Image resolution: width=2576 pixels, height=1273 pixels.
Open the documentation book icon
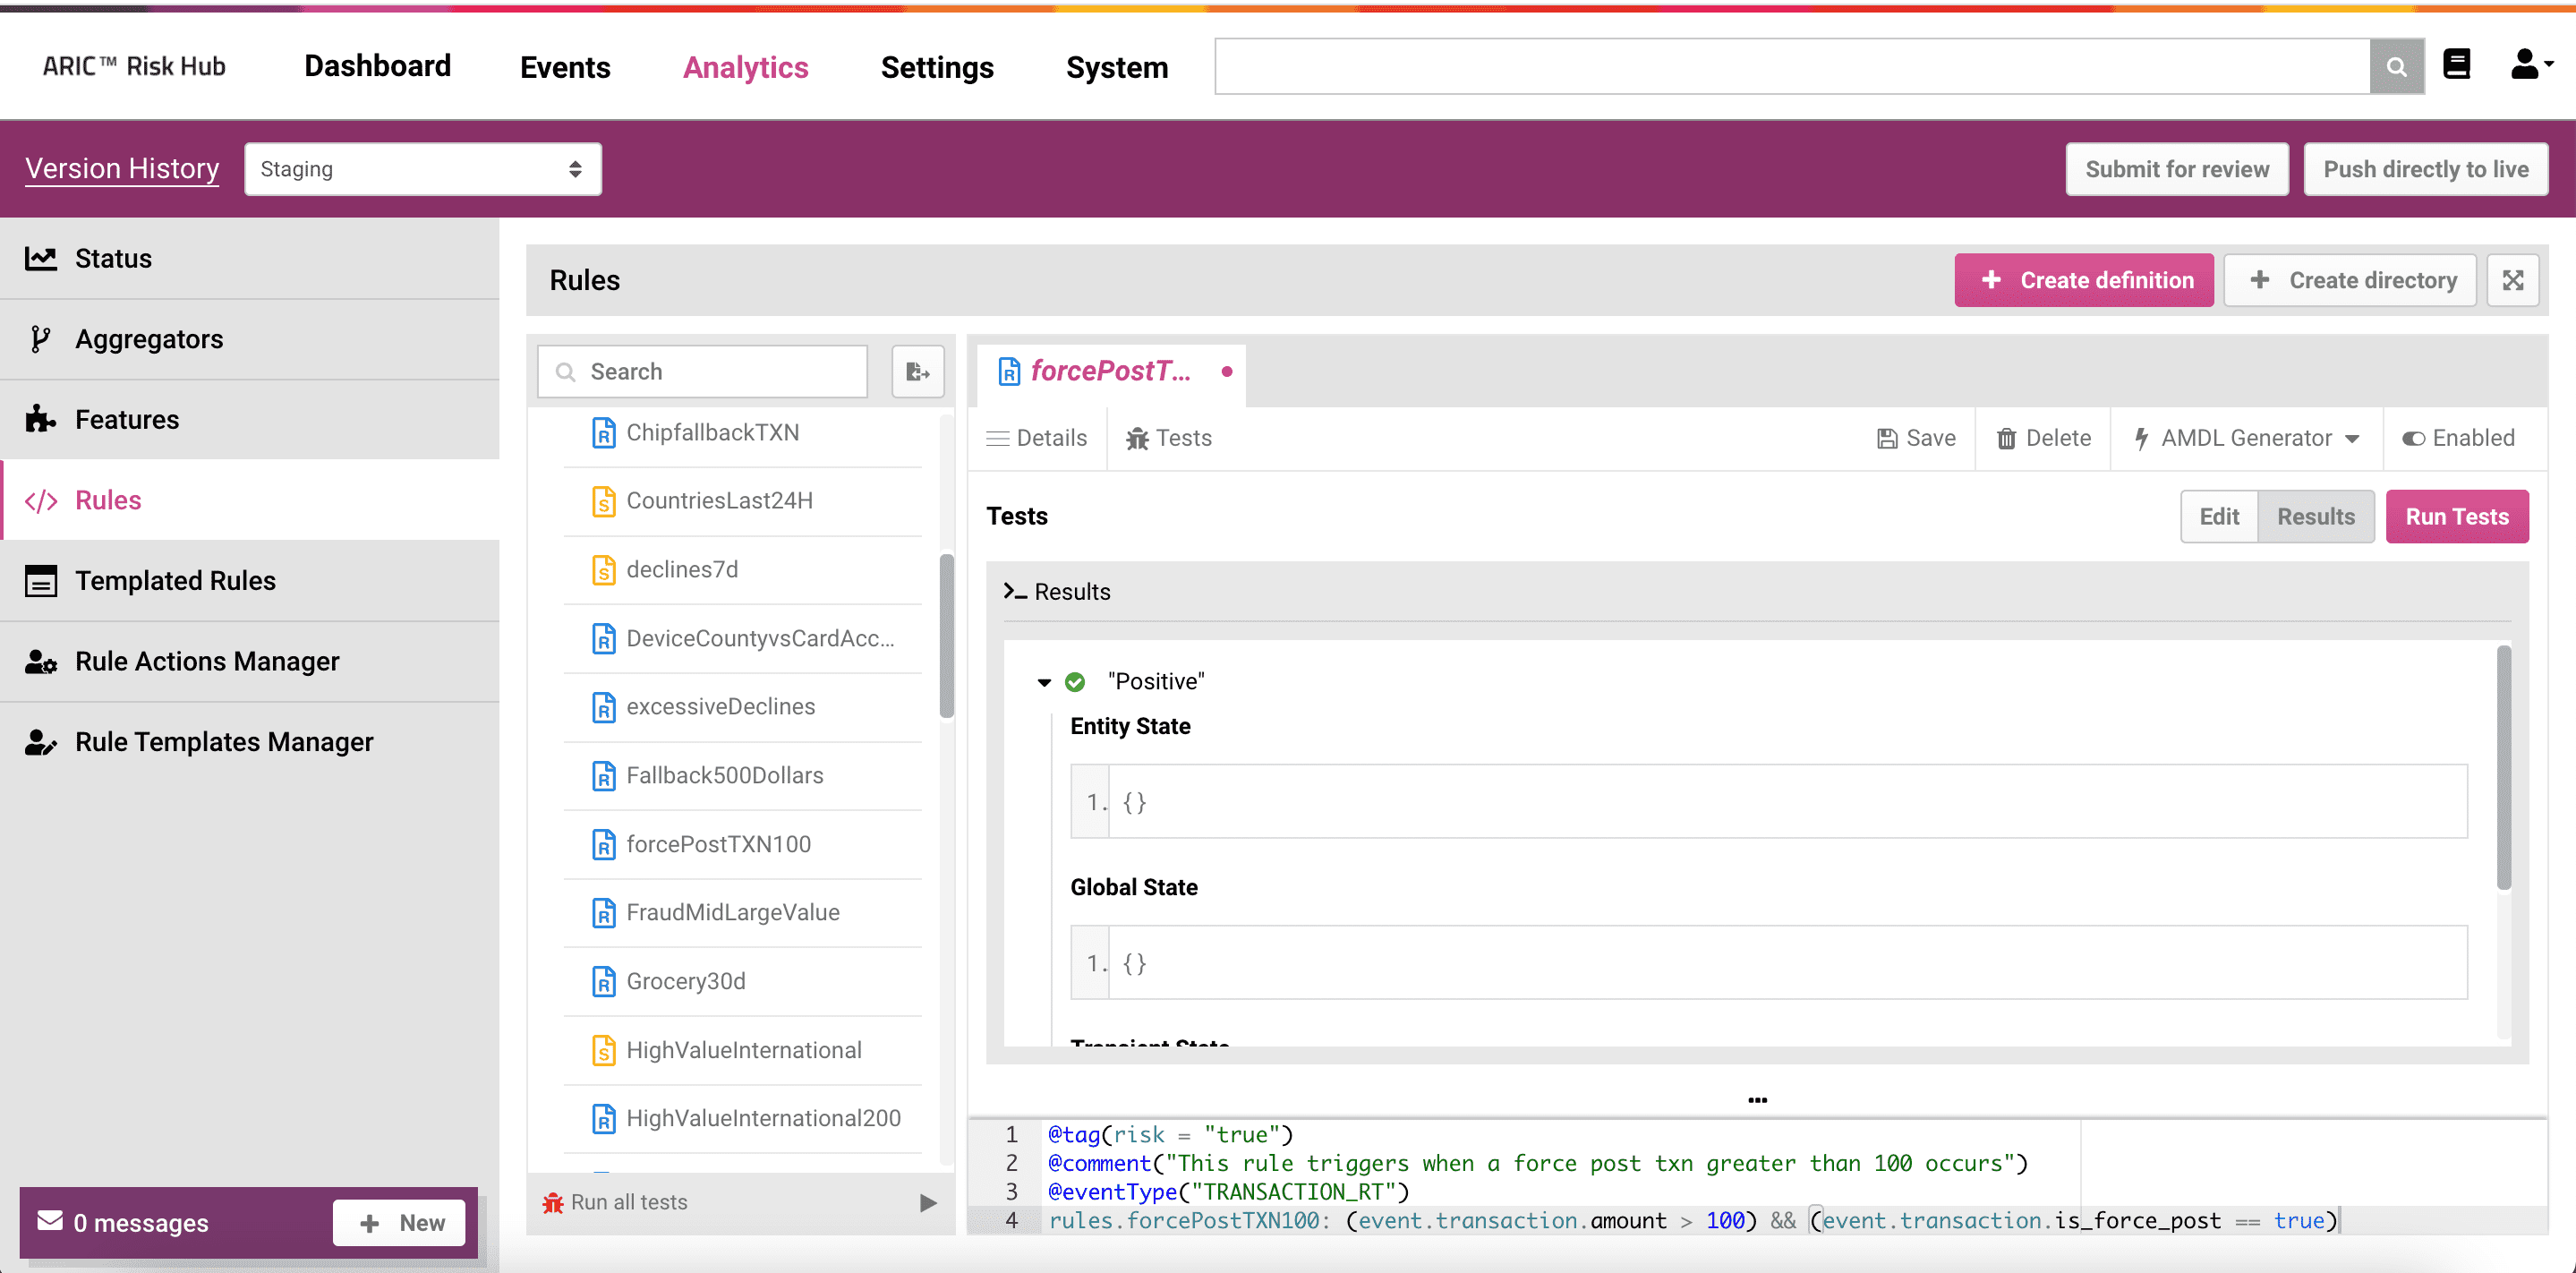point(2457,64)
